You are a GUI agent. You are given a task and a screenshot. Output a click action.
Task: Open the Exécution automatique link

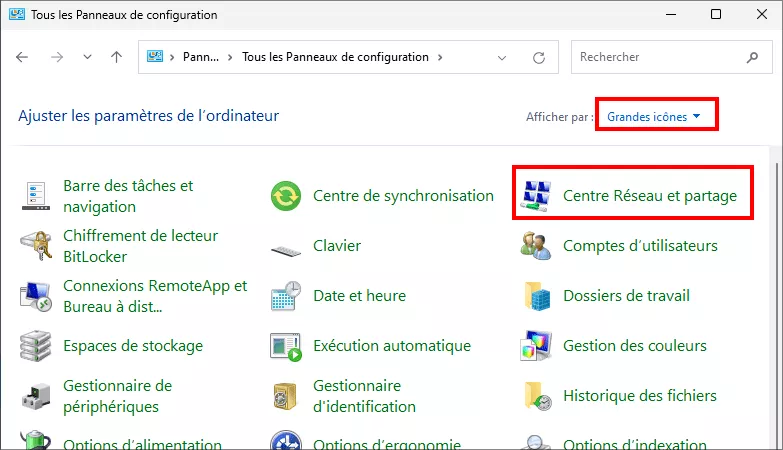(x=392, y=346)
